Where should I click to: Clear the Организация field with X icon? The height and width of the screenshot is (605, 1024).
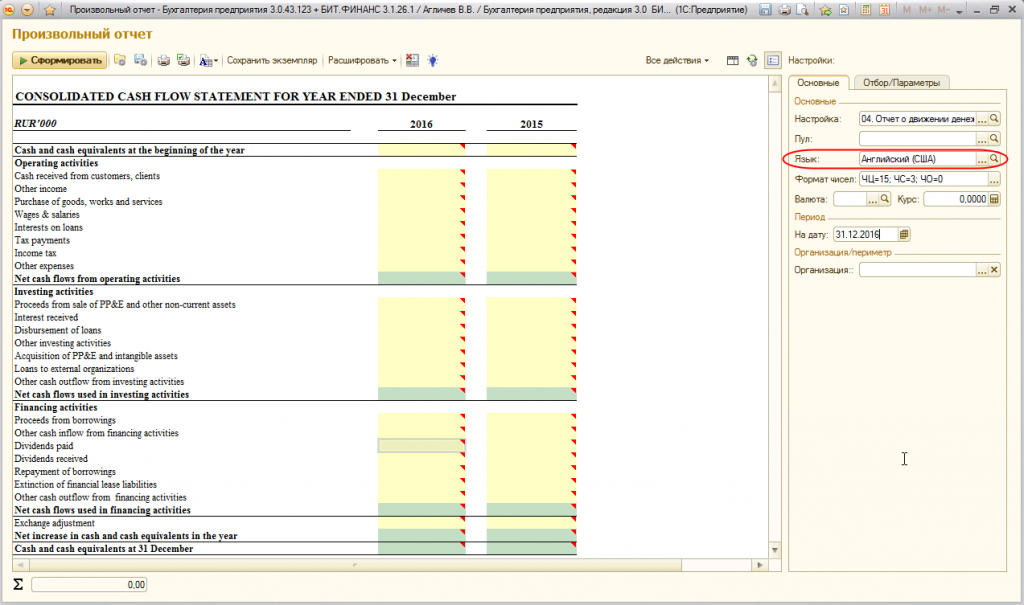(x=994, y=270)
